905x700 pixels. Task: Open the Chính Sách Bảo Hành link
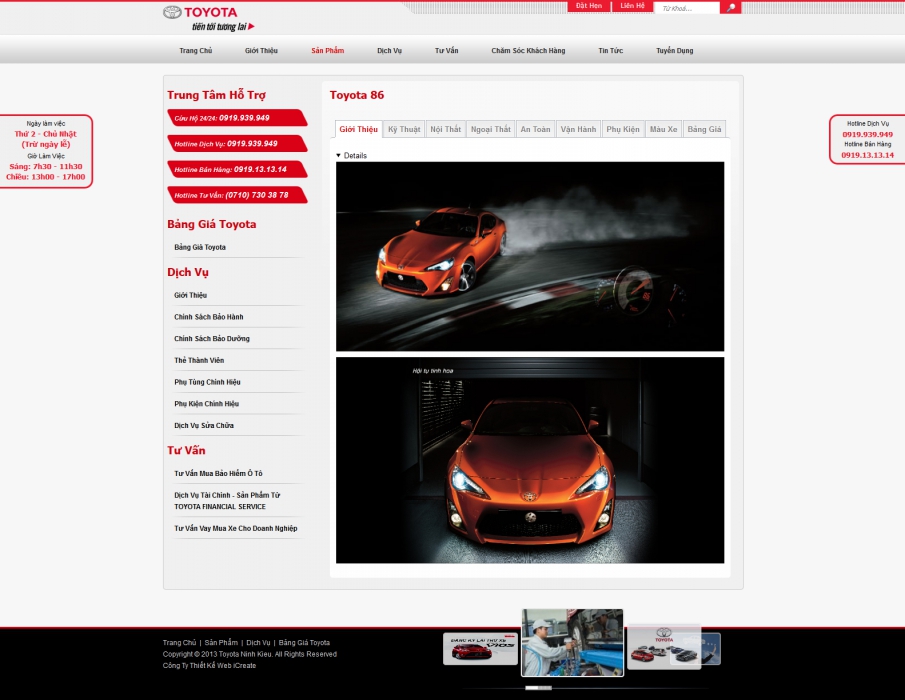pos(209,317)
